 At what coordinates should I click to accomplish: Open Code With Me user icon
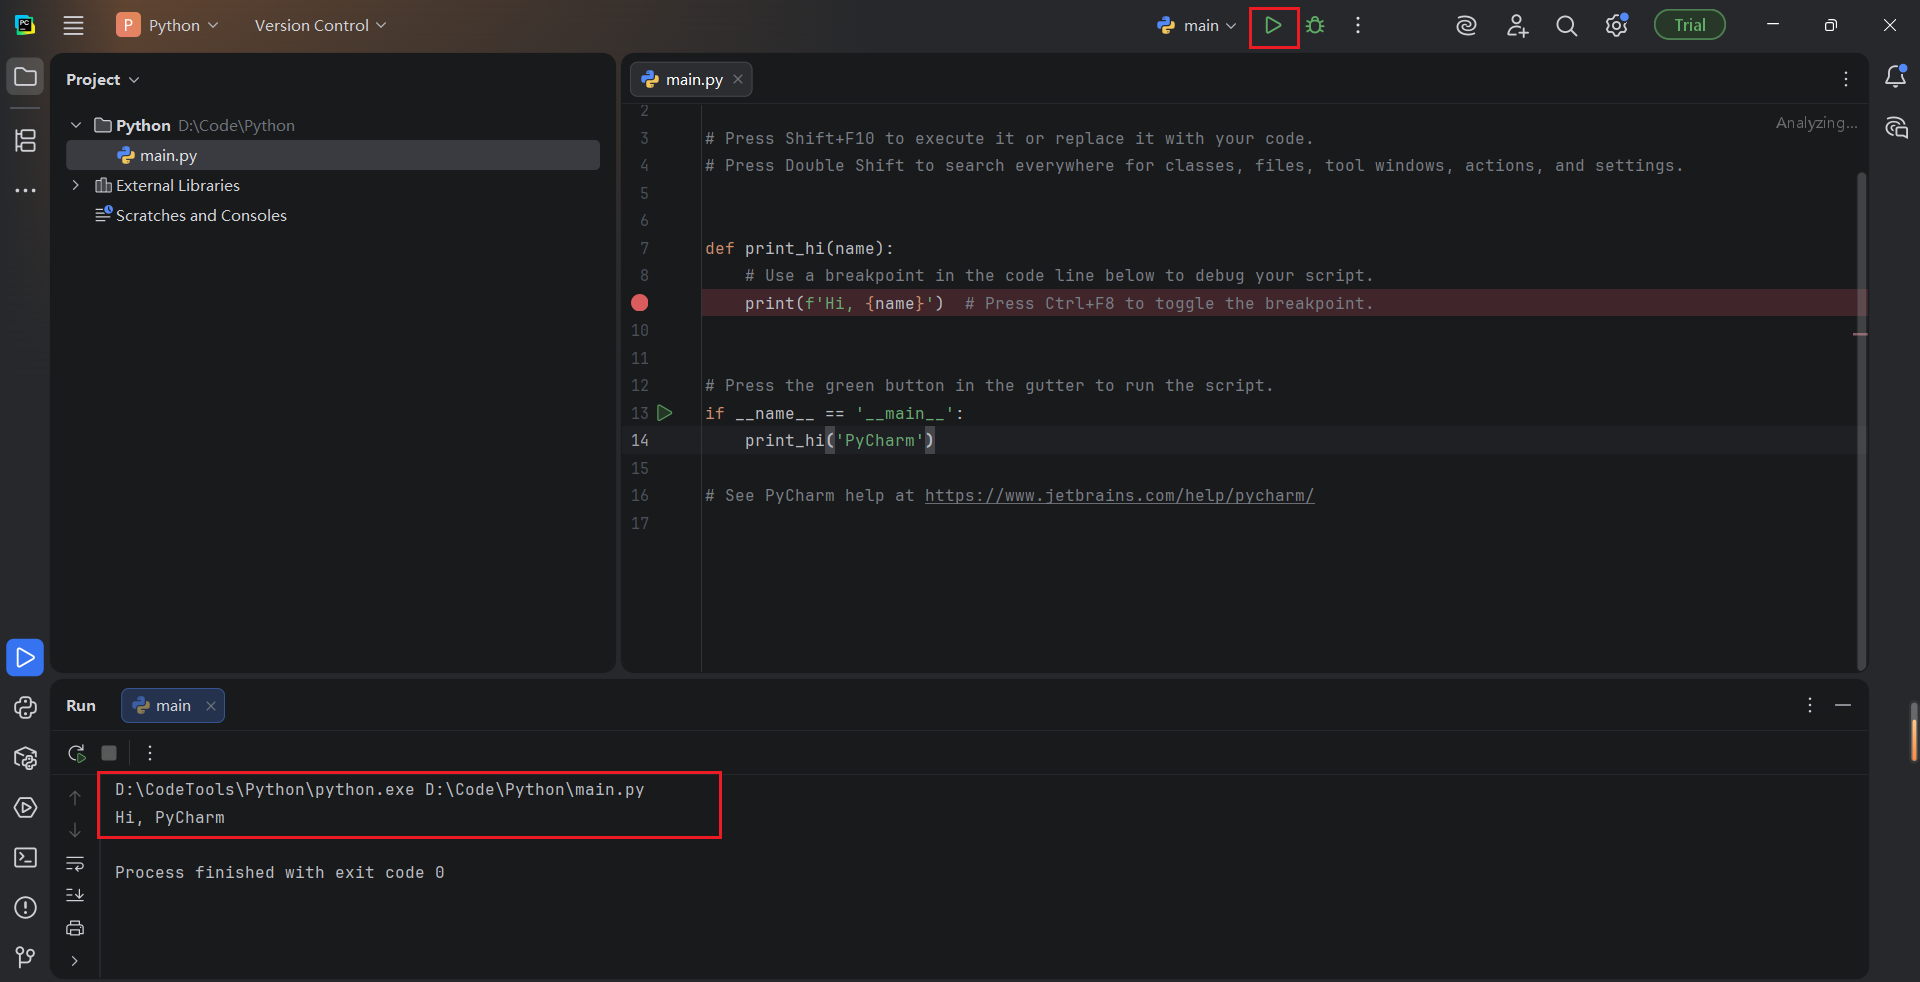(x=1517, y=26)
